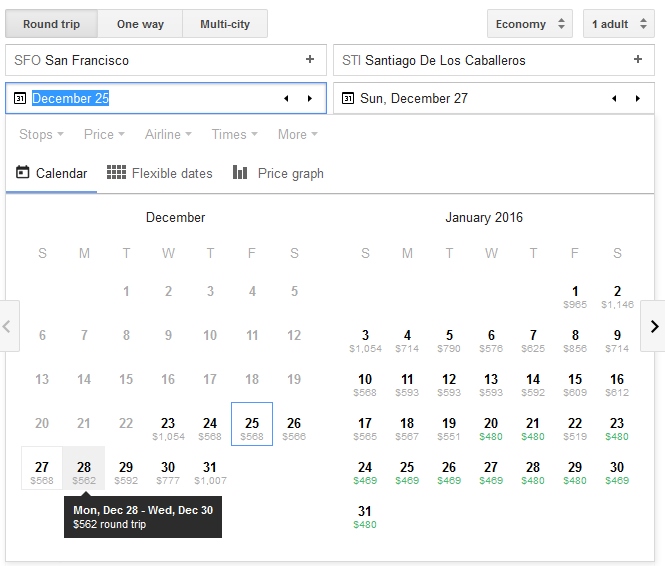The width and height of the screenshot is (665, 566).
Task: Click previous-day arrow for departure date
Action: pyautogui.click(x=286, y=98)
